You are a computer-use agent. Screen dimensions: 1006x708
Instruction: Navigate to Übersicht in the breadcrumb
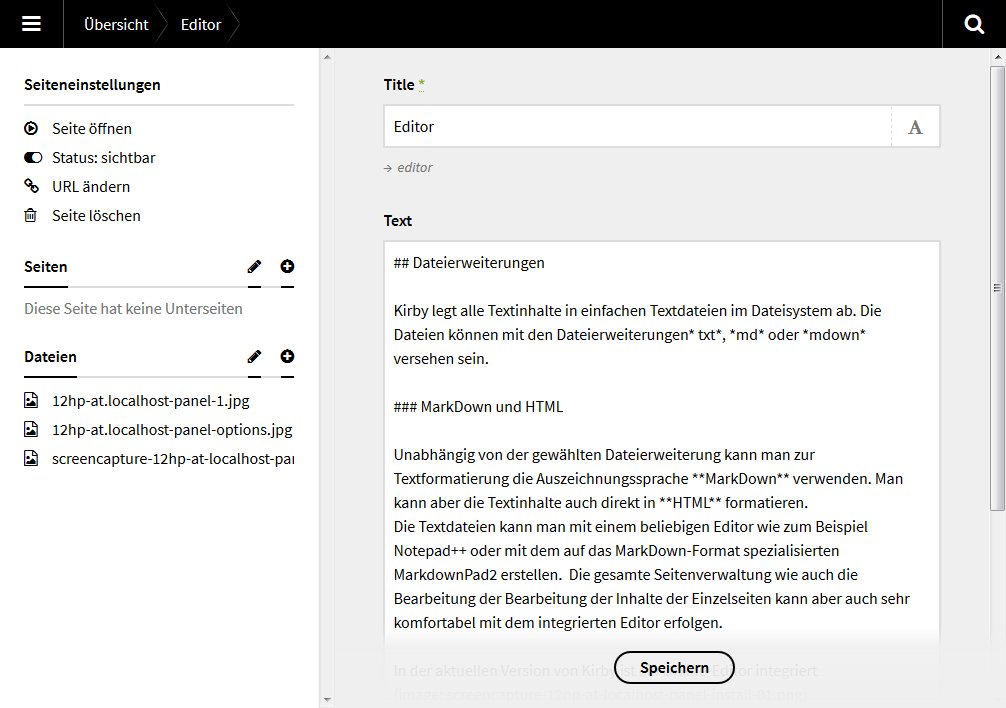pos(116,24)
